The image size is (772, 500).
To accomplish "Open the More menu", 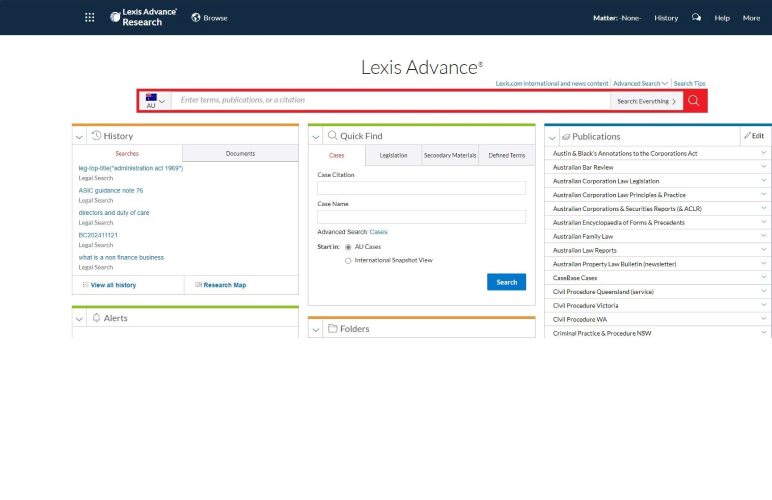I will [751, 18].
